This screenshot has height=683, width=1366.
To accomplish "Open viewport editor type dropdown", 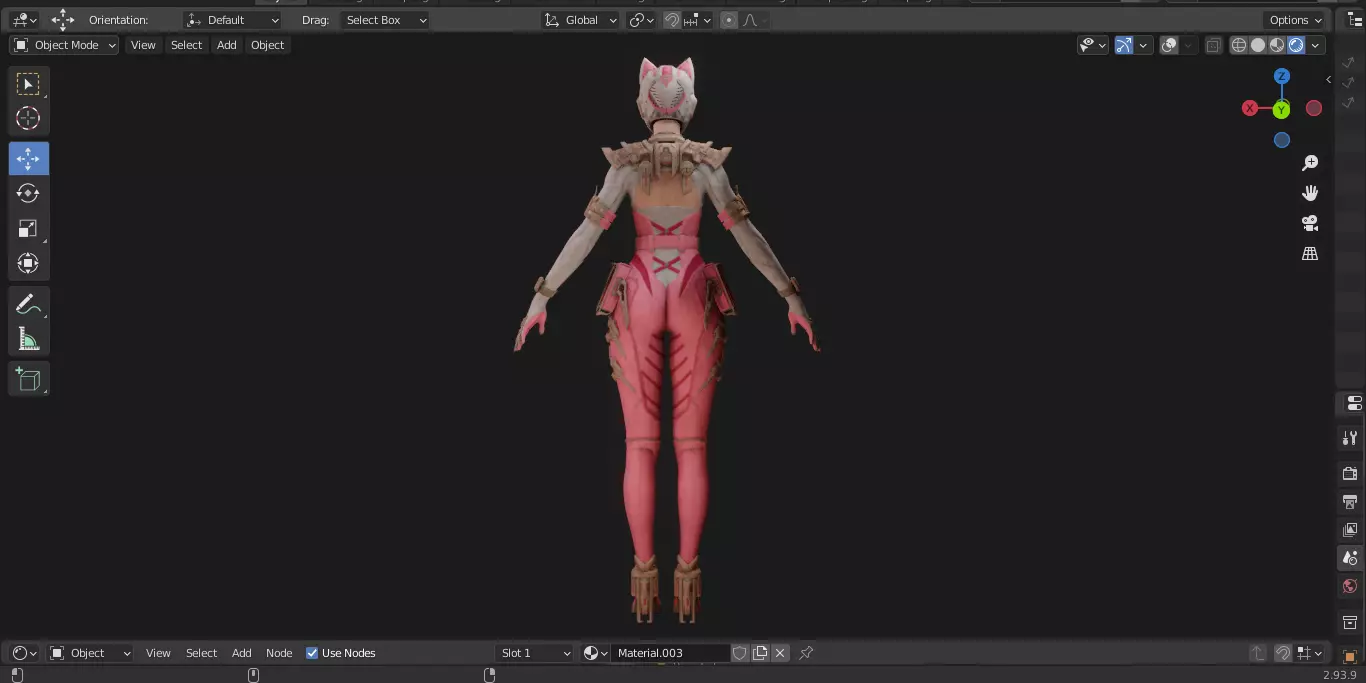I will click(x=25, y=20).
